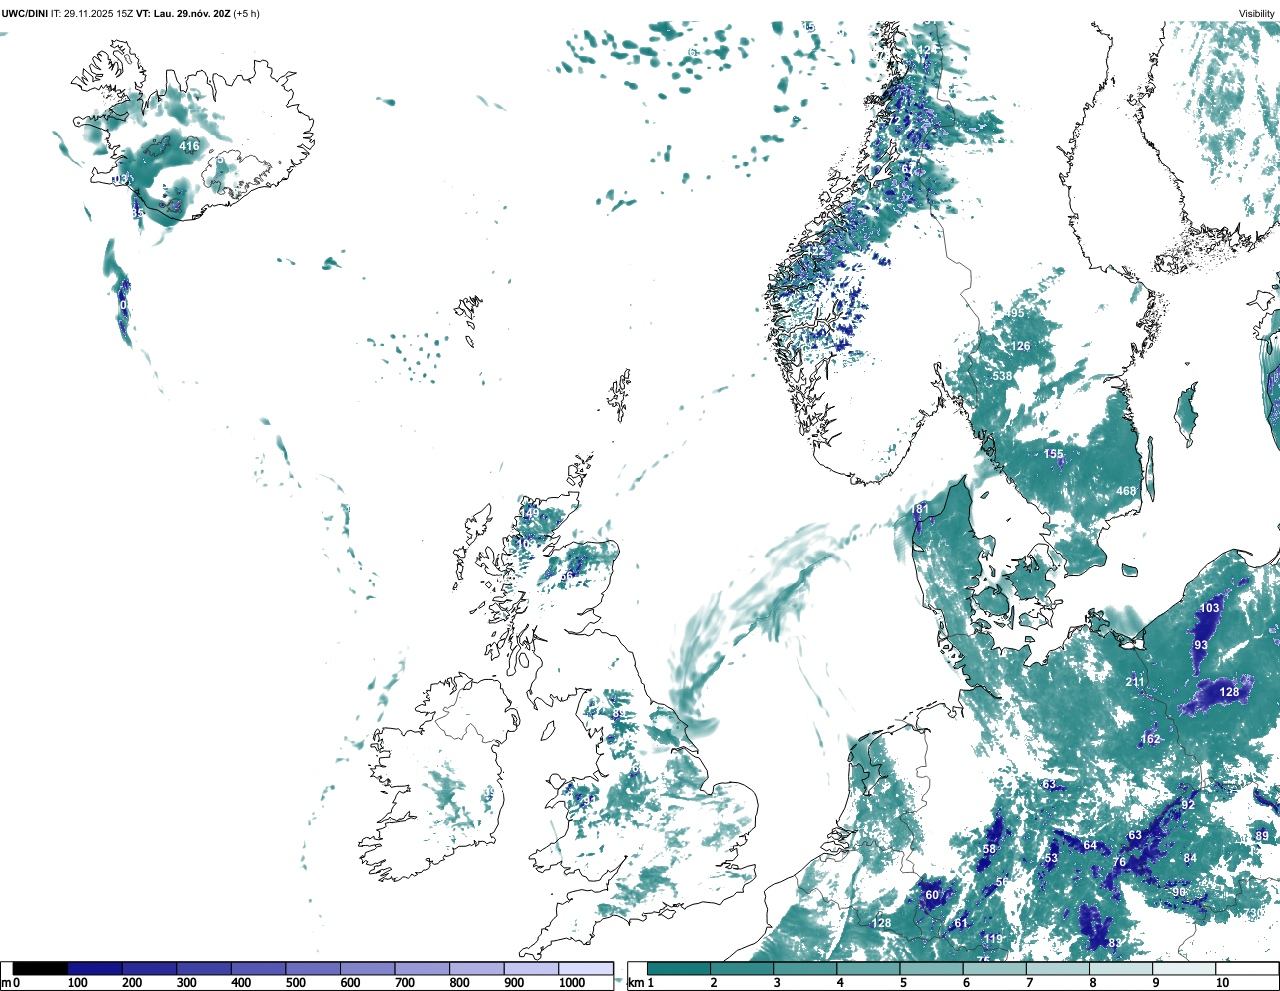Click the '10' label on km legend
Viewport: 1280px width, 991px height.
1222,983
